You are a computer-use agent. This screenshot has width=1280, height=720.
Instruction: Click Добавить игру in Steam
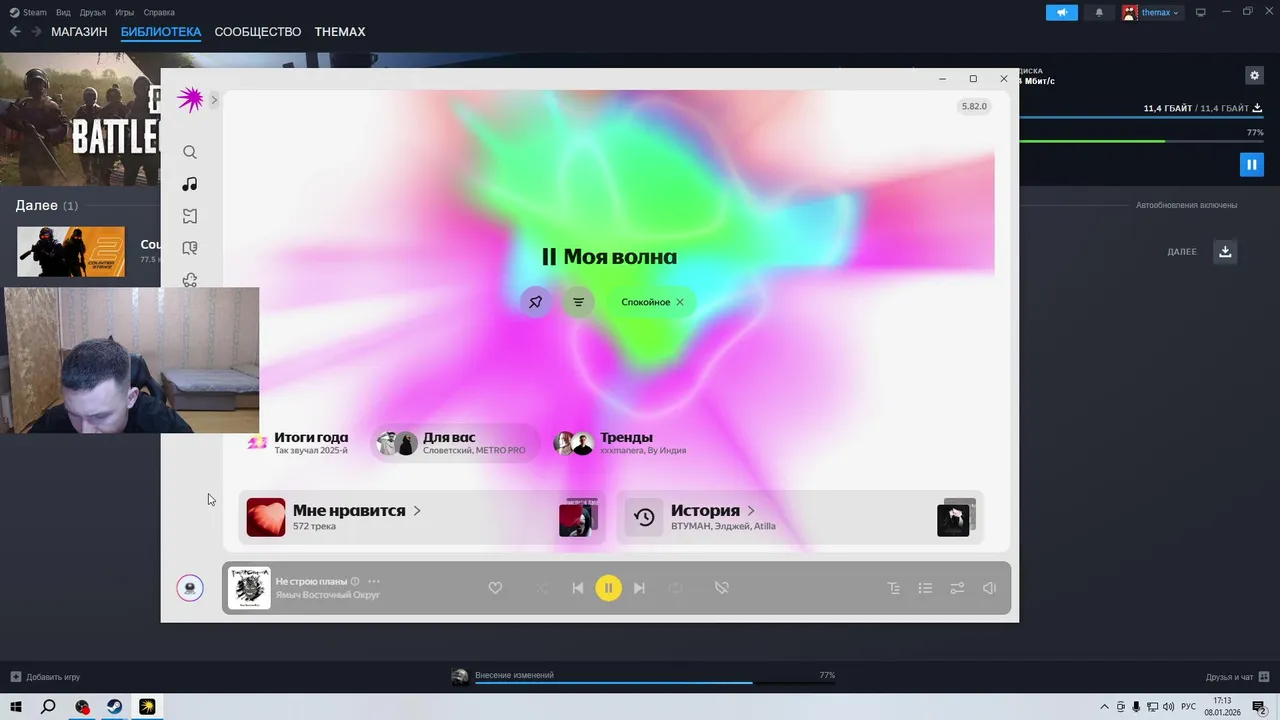pos(46,677)
